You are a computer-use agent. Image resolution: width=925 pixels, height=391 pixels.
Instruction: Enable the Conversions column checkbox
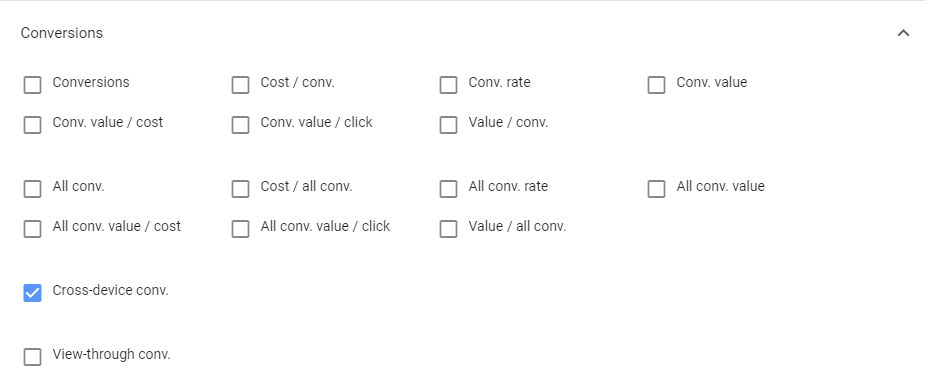[x=32, y=85]
